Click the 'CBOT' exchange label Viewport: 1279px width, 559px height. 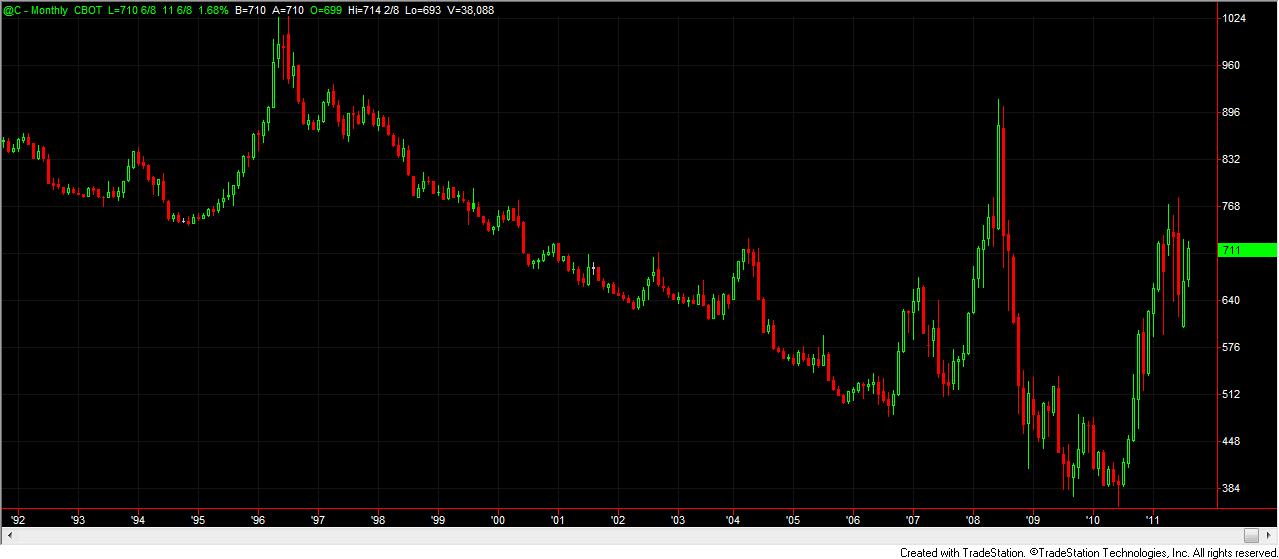click(x=88, y=10)
